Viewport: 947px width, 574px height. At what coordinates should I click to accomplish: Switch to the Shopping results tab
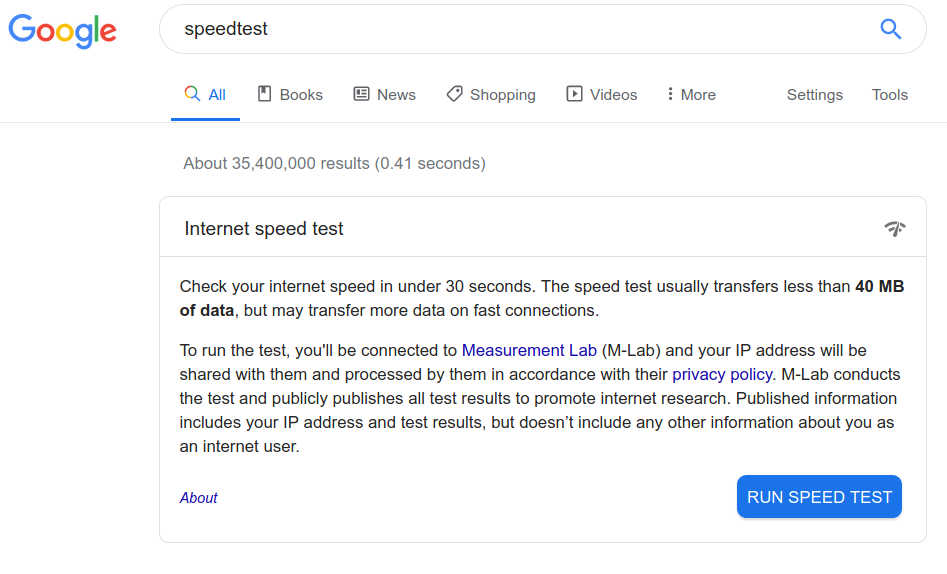coord(491,95)
